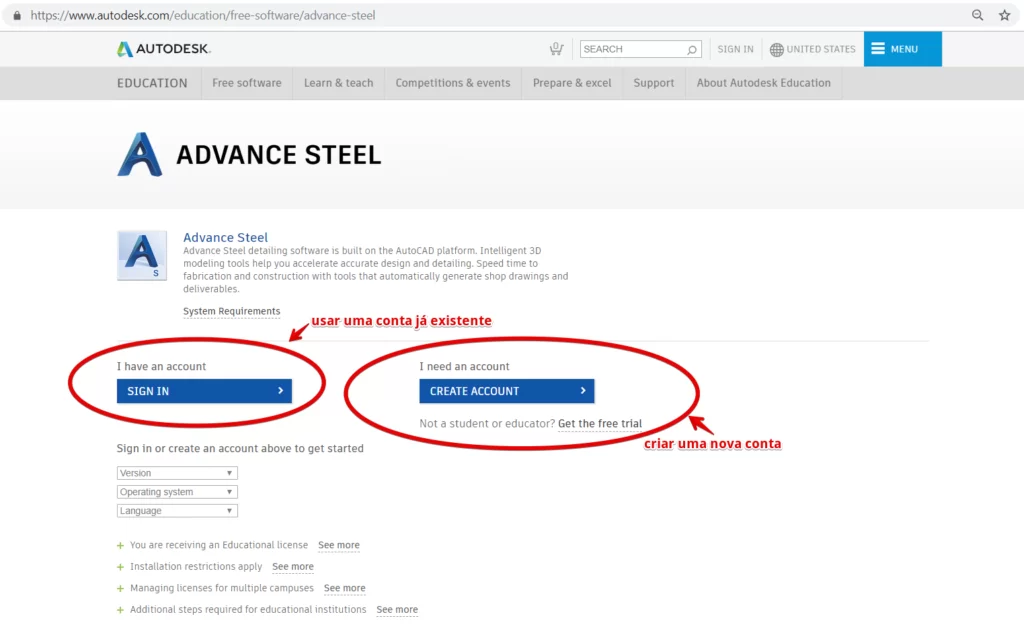This screenshot has width=1024, height=639.
Task: Click the Advance Steel product thumbnail icon
Action: [142, 255]
